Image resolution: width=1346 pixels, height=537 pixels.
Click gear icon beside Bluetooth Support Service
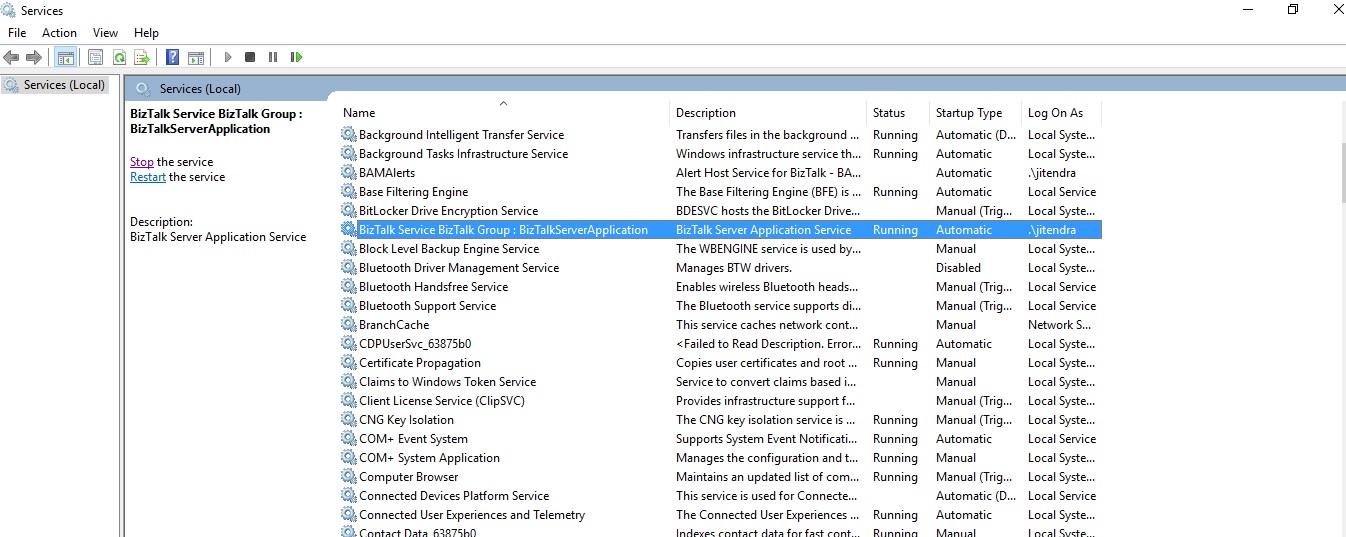click(x=348, y=306)
